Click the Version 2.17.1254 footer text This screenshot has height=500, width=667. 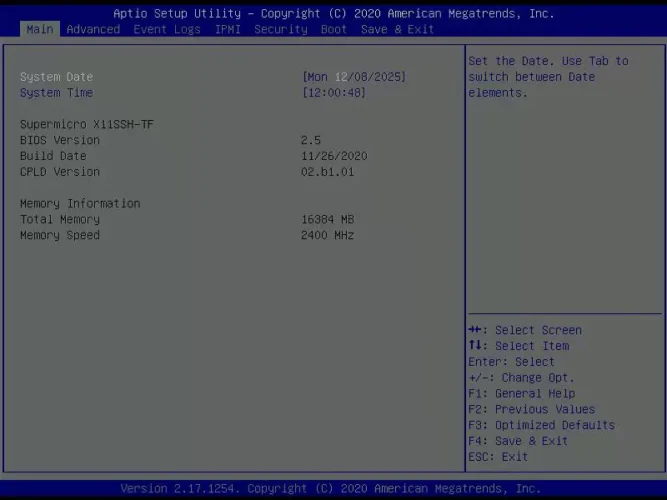click(331, 488)
